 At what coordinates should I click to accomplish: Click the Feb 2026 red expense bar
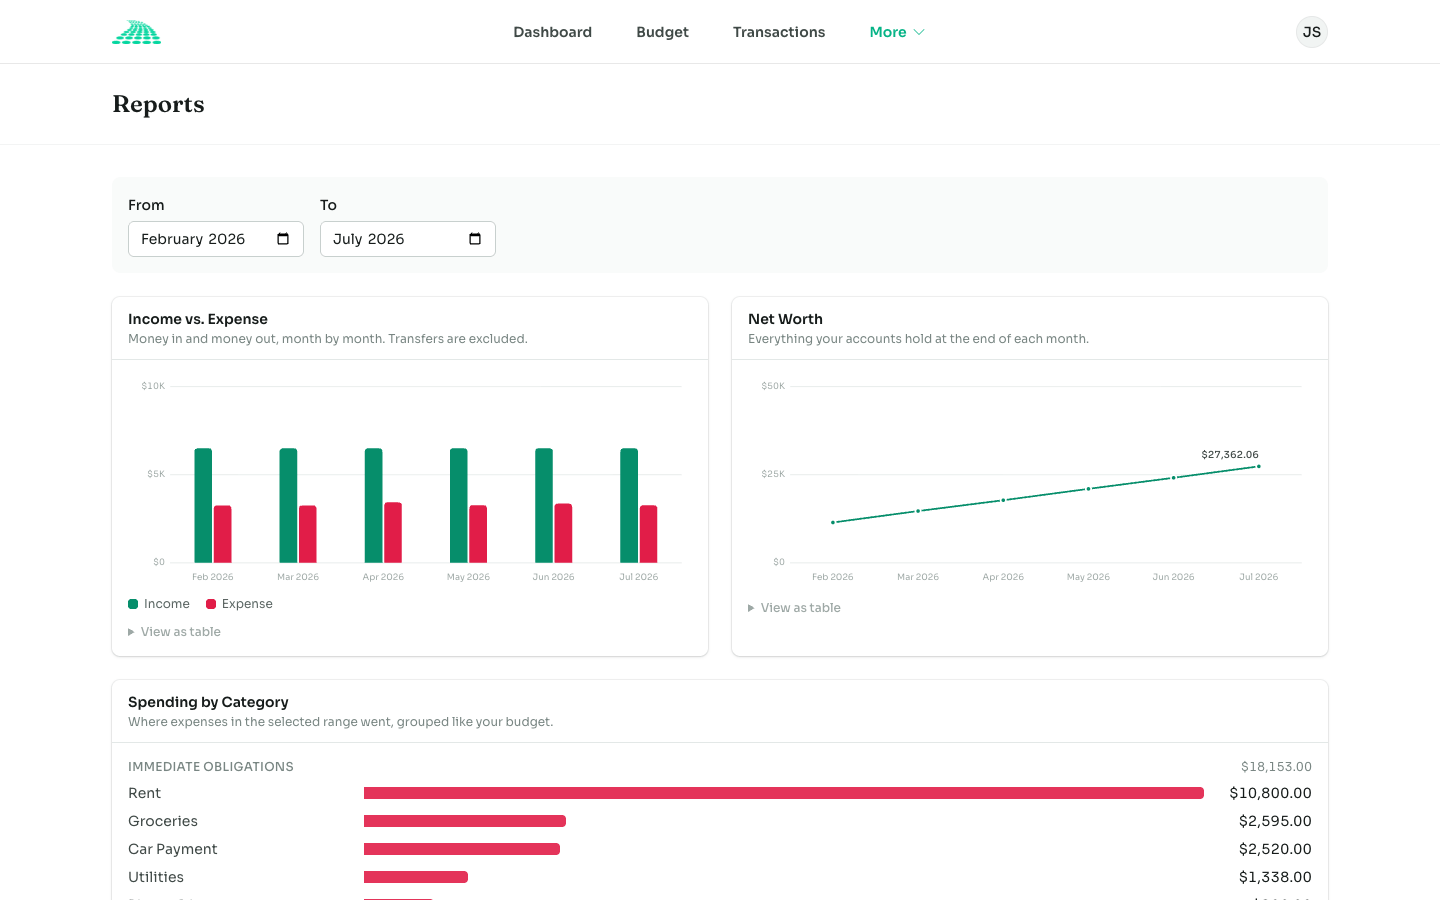pos(223,534)
